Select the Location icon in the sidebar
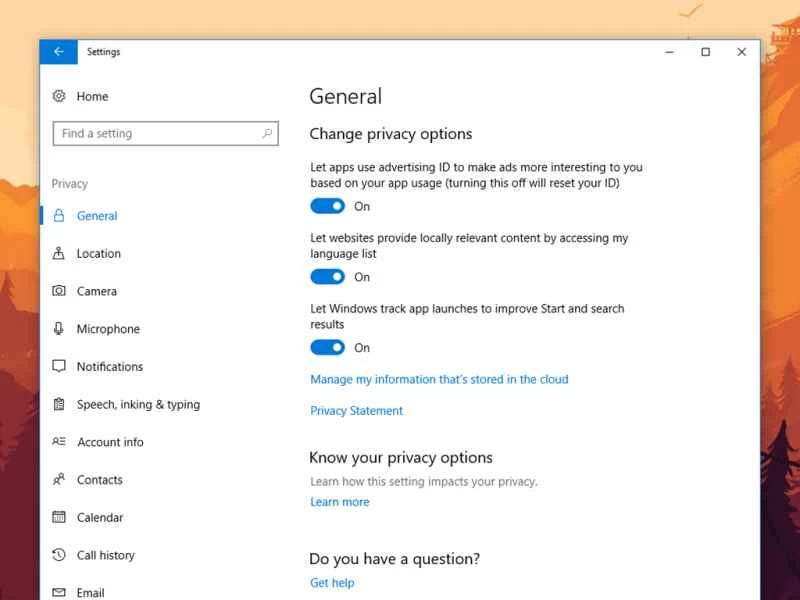 pos(58,253)
